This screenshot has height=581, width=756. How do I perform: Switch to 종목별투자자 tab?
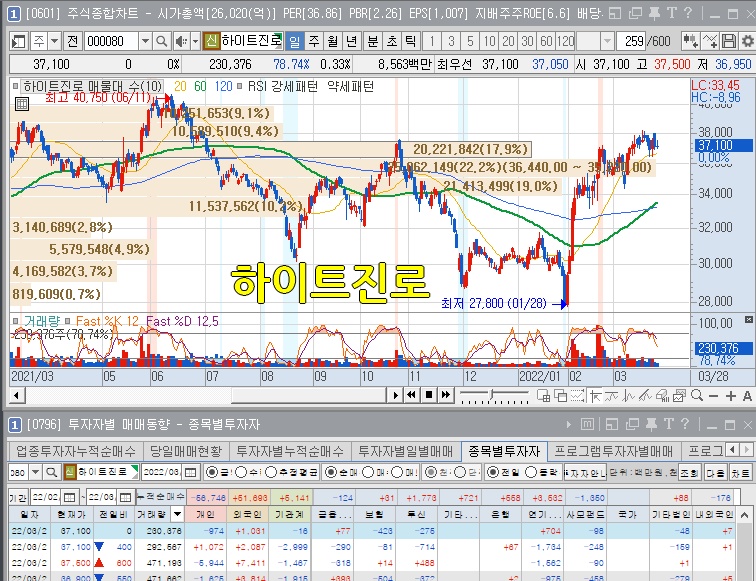(x=504, y=451)
